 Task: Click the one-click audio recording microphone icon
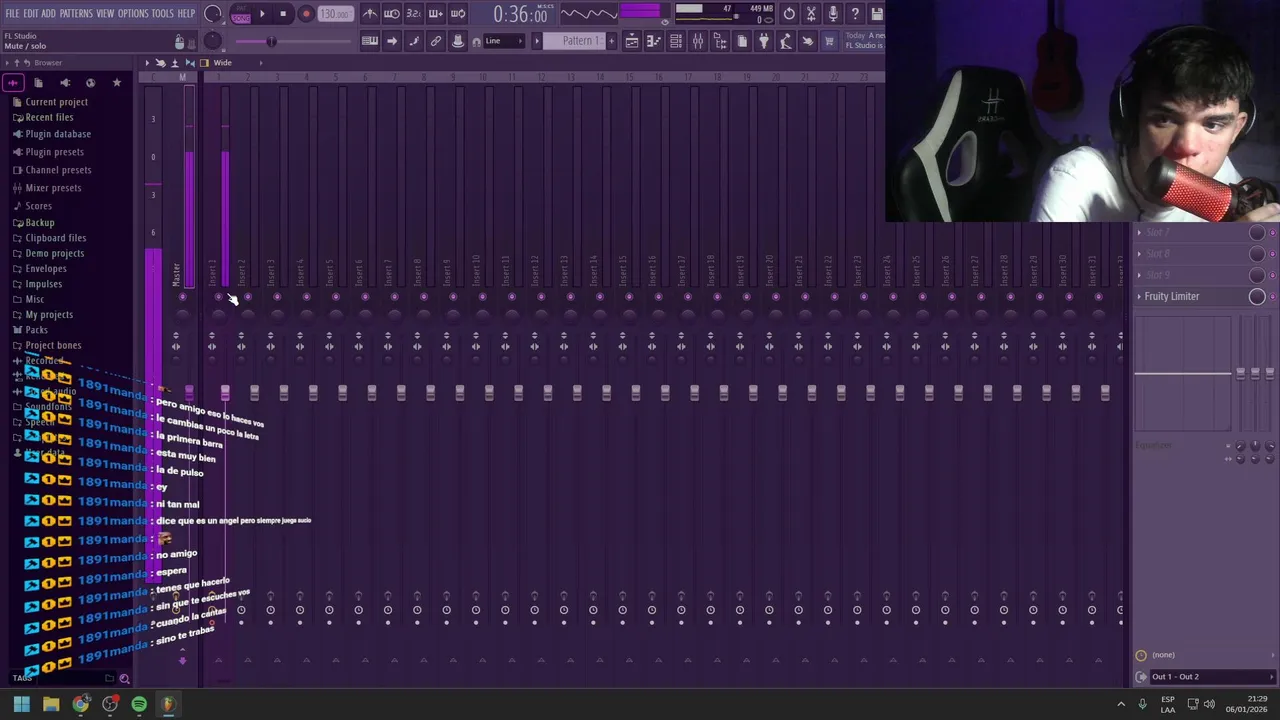click(833, 14)
